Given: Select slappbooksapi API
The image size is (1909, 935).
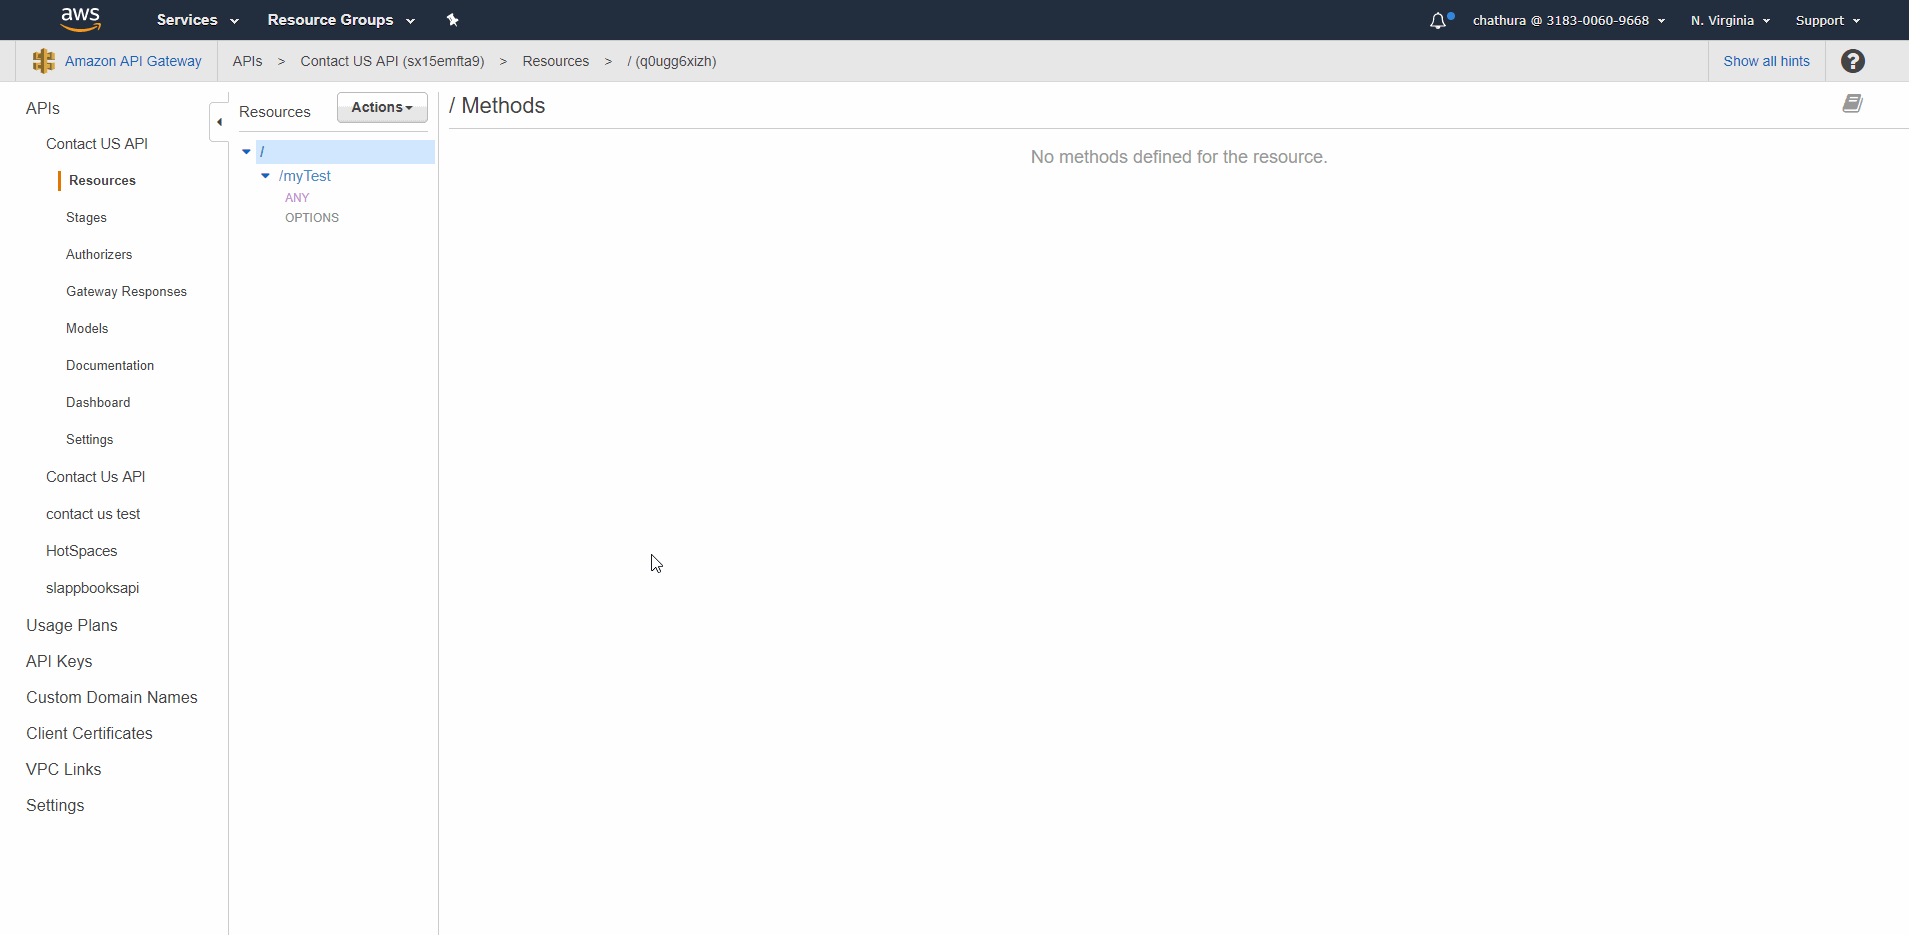Looking at the screenshot, I should 92,588.
